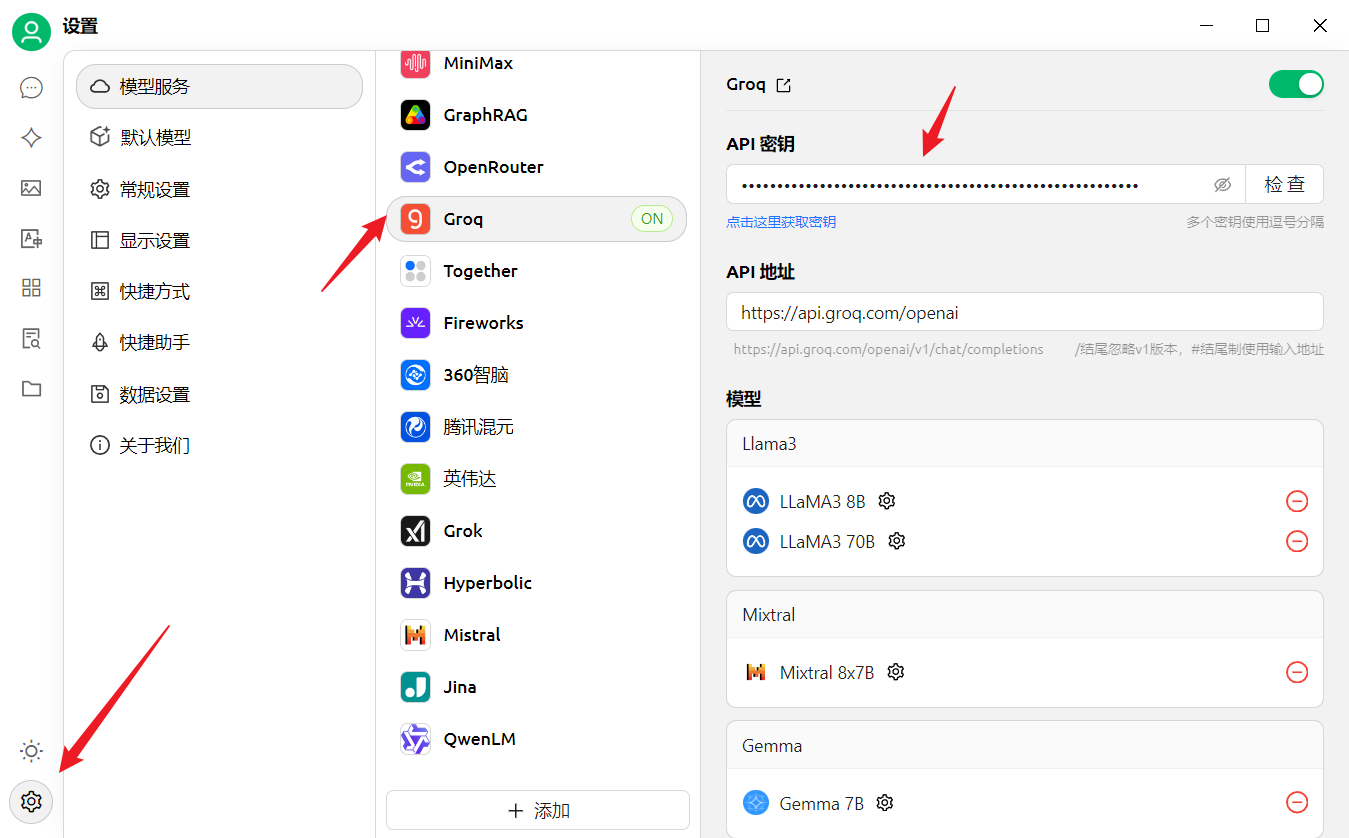Screen dimensions: 1349x838
Task: Click the green user avatar
Action: pyautogui.click(x=31, y=32)
